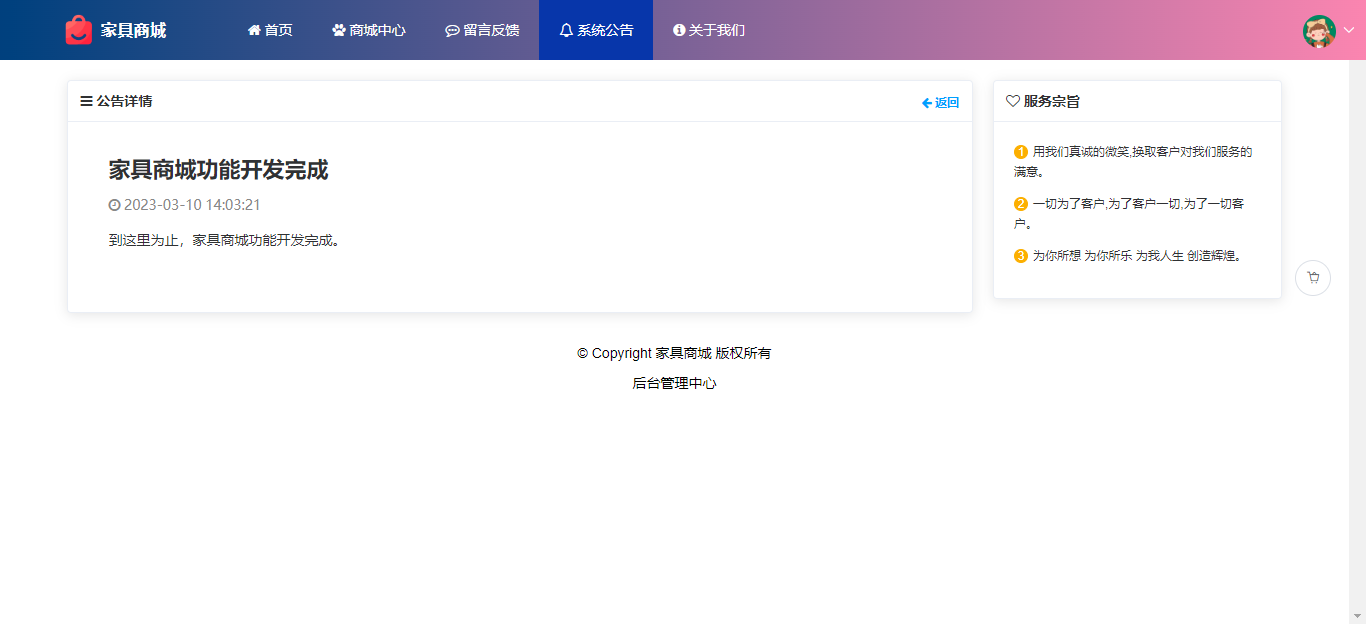Viewport: 1366px width, 624px height.
Task: Click the 返回 back link
Action: (x=940, y=102)
